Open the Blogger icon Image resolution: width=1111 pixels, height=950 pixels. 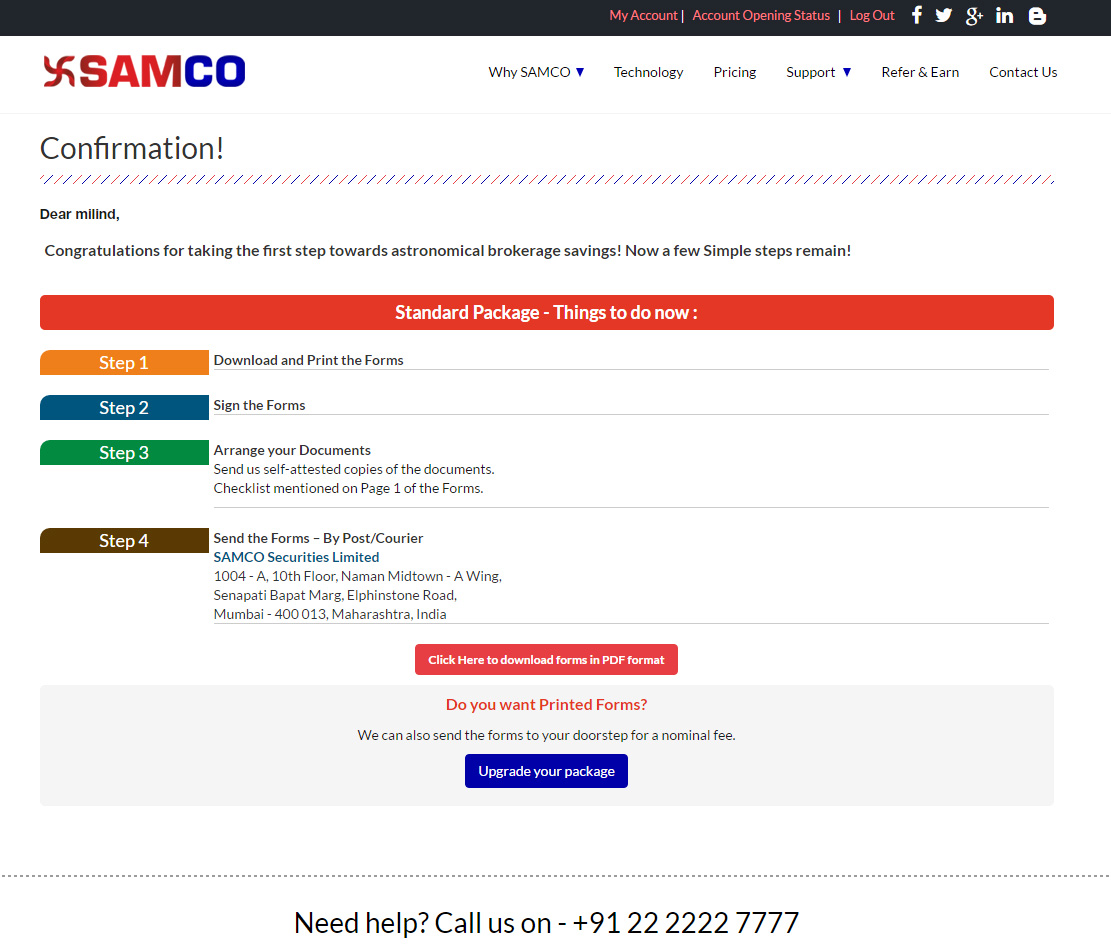tap(1037, 16)
